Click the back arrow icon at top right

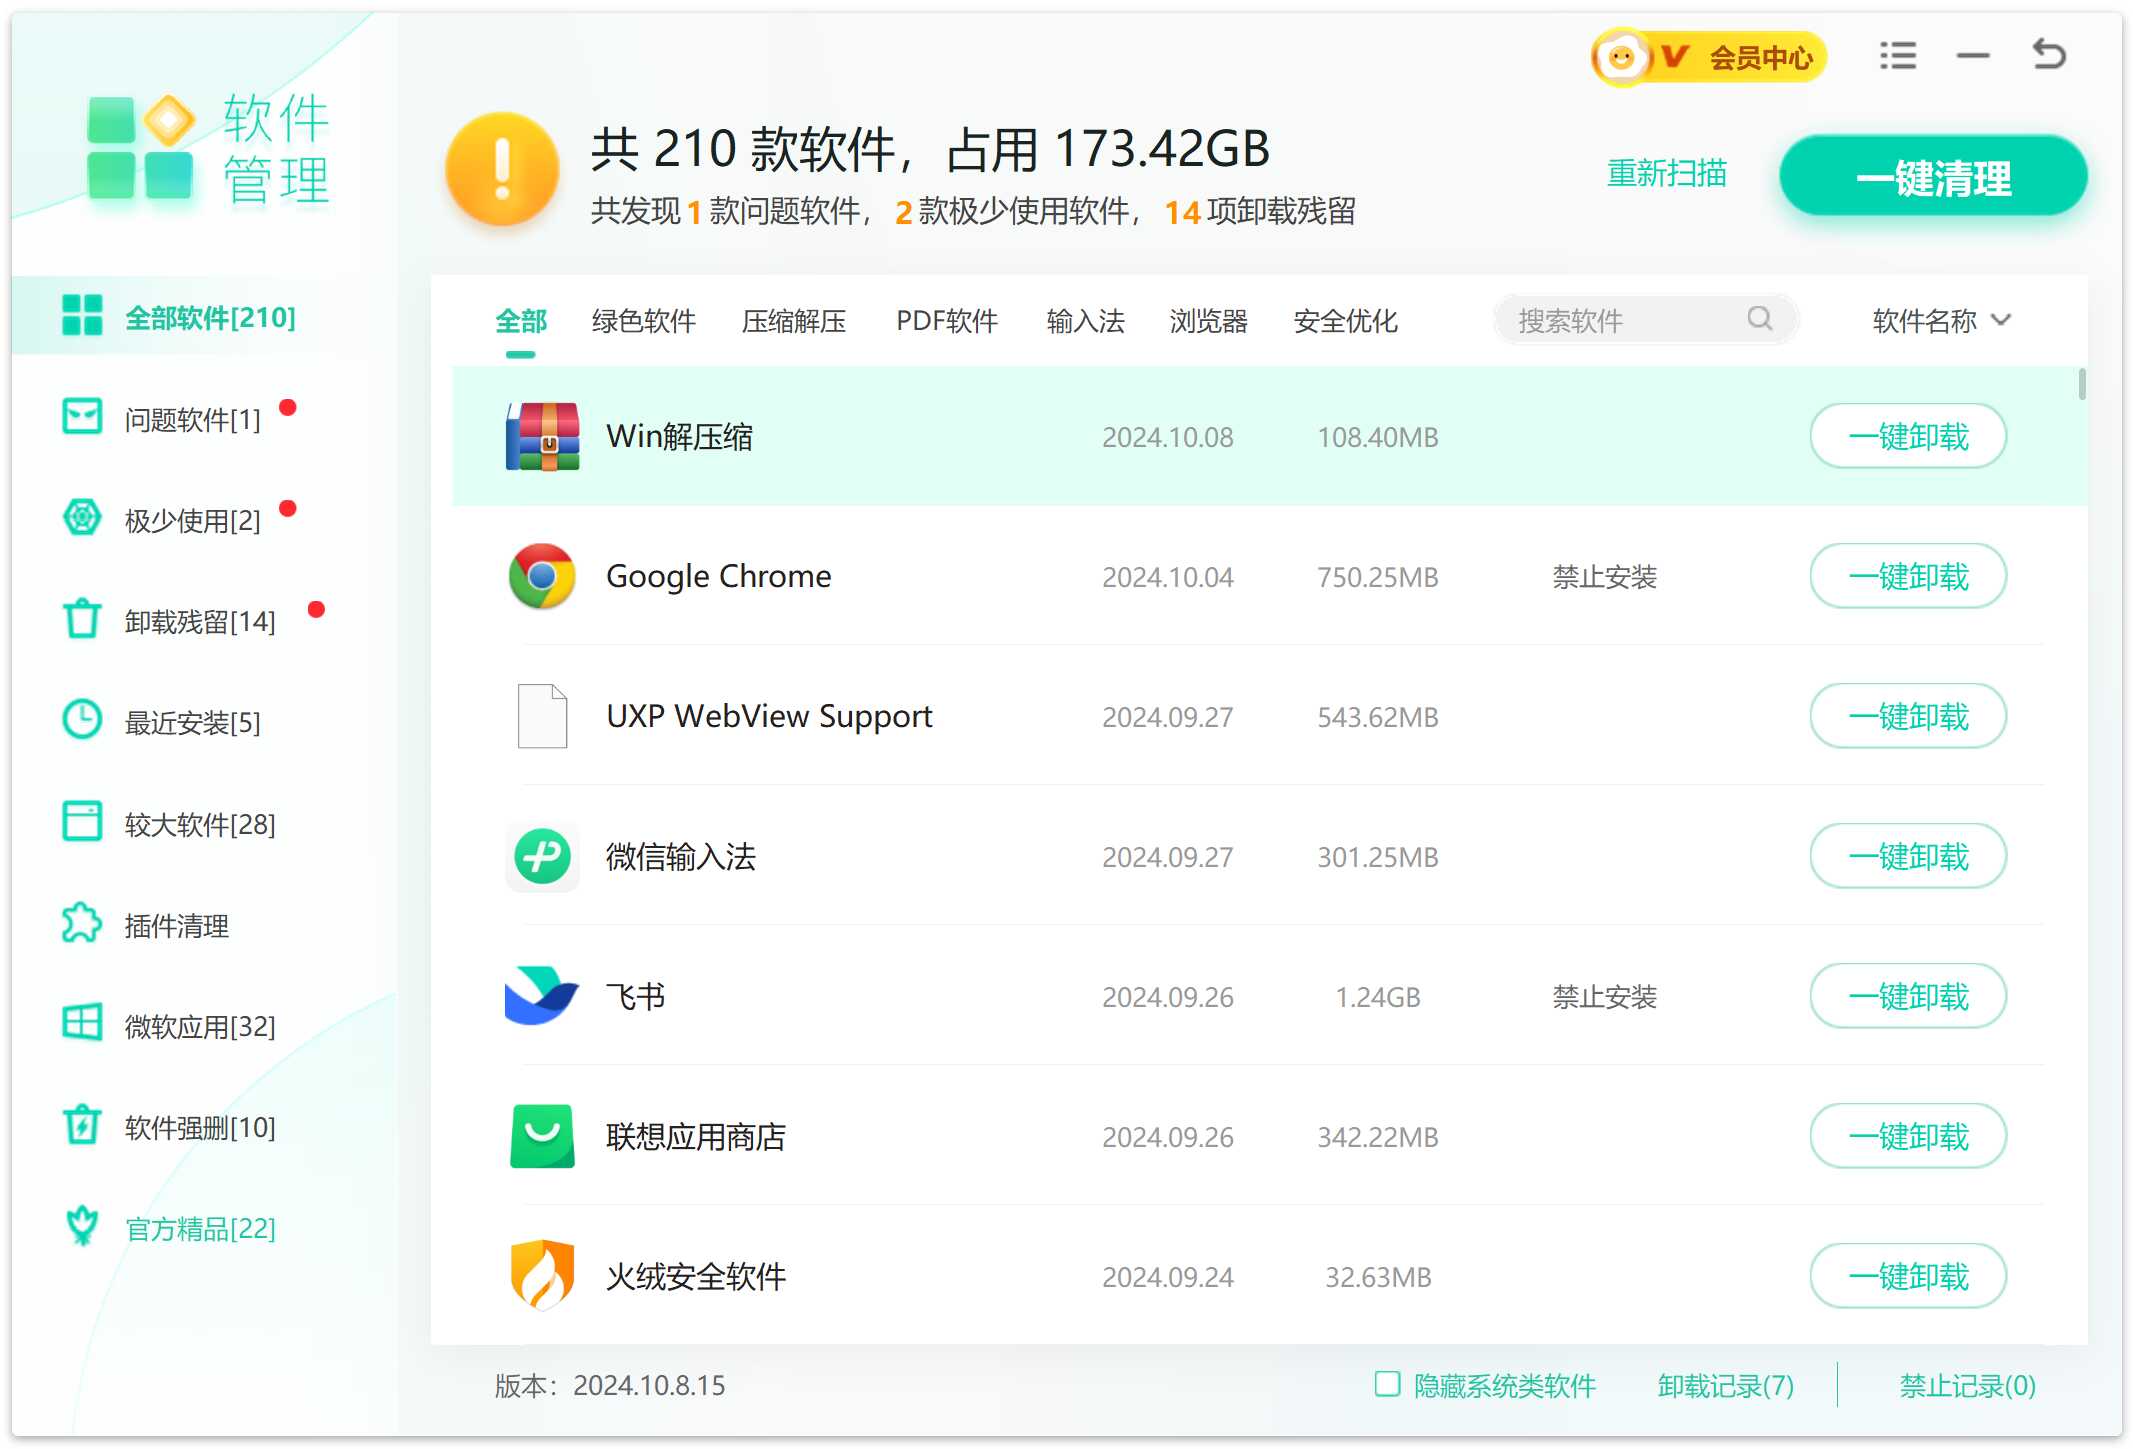point(2050,54)
